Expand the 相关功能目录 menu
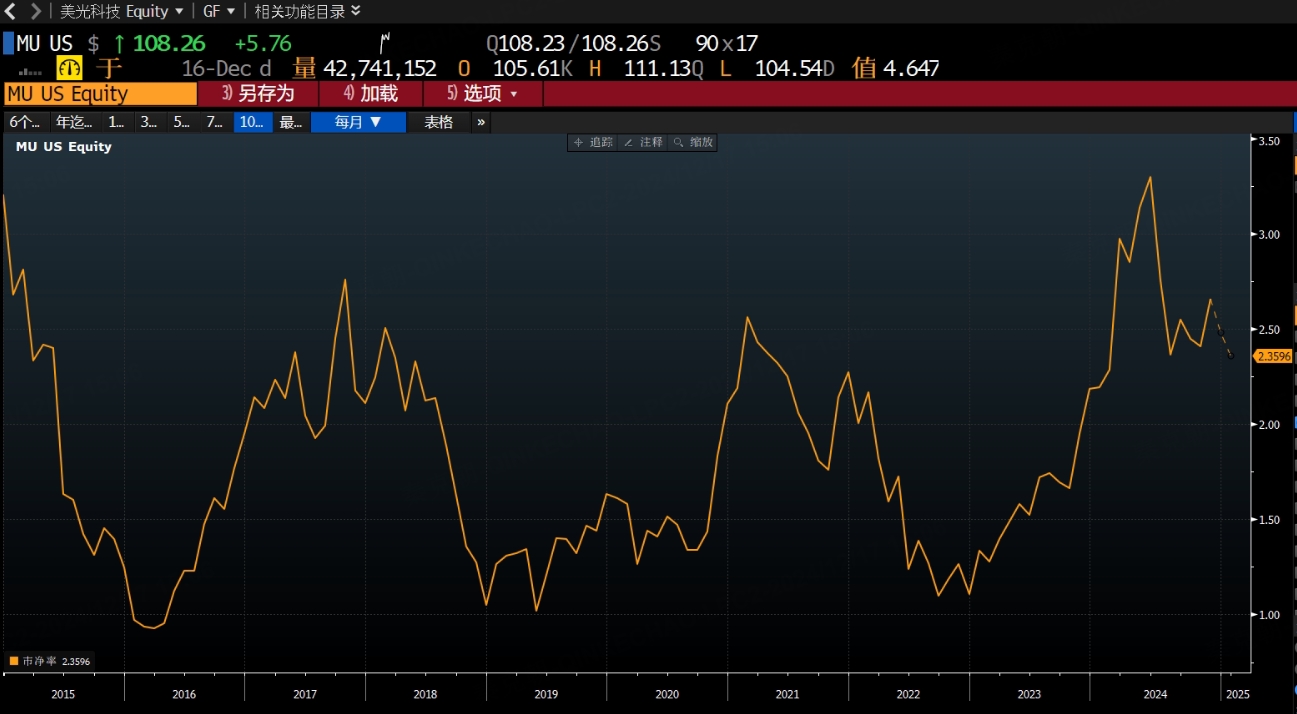Viewport: 1297px width, 714px height. (x=307, y=11)
